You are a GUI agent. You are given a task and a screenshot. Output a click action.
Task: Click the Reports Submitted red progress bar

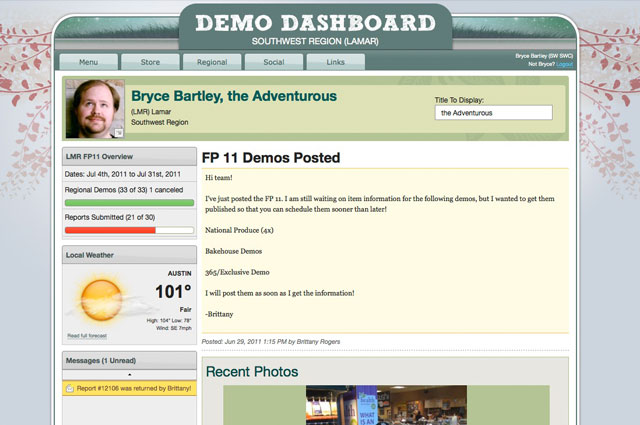point(129,230)
